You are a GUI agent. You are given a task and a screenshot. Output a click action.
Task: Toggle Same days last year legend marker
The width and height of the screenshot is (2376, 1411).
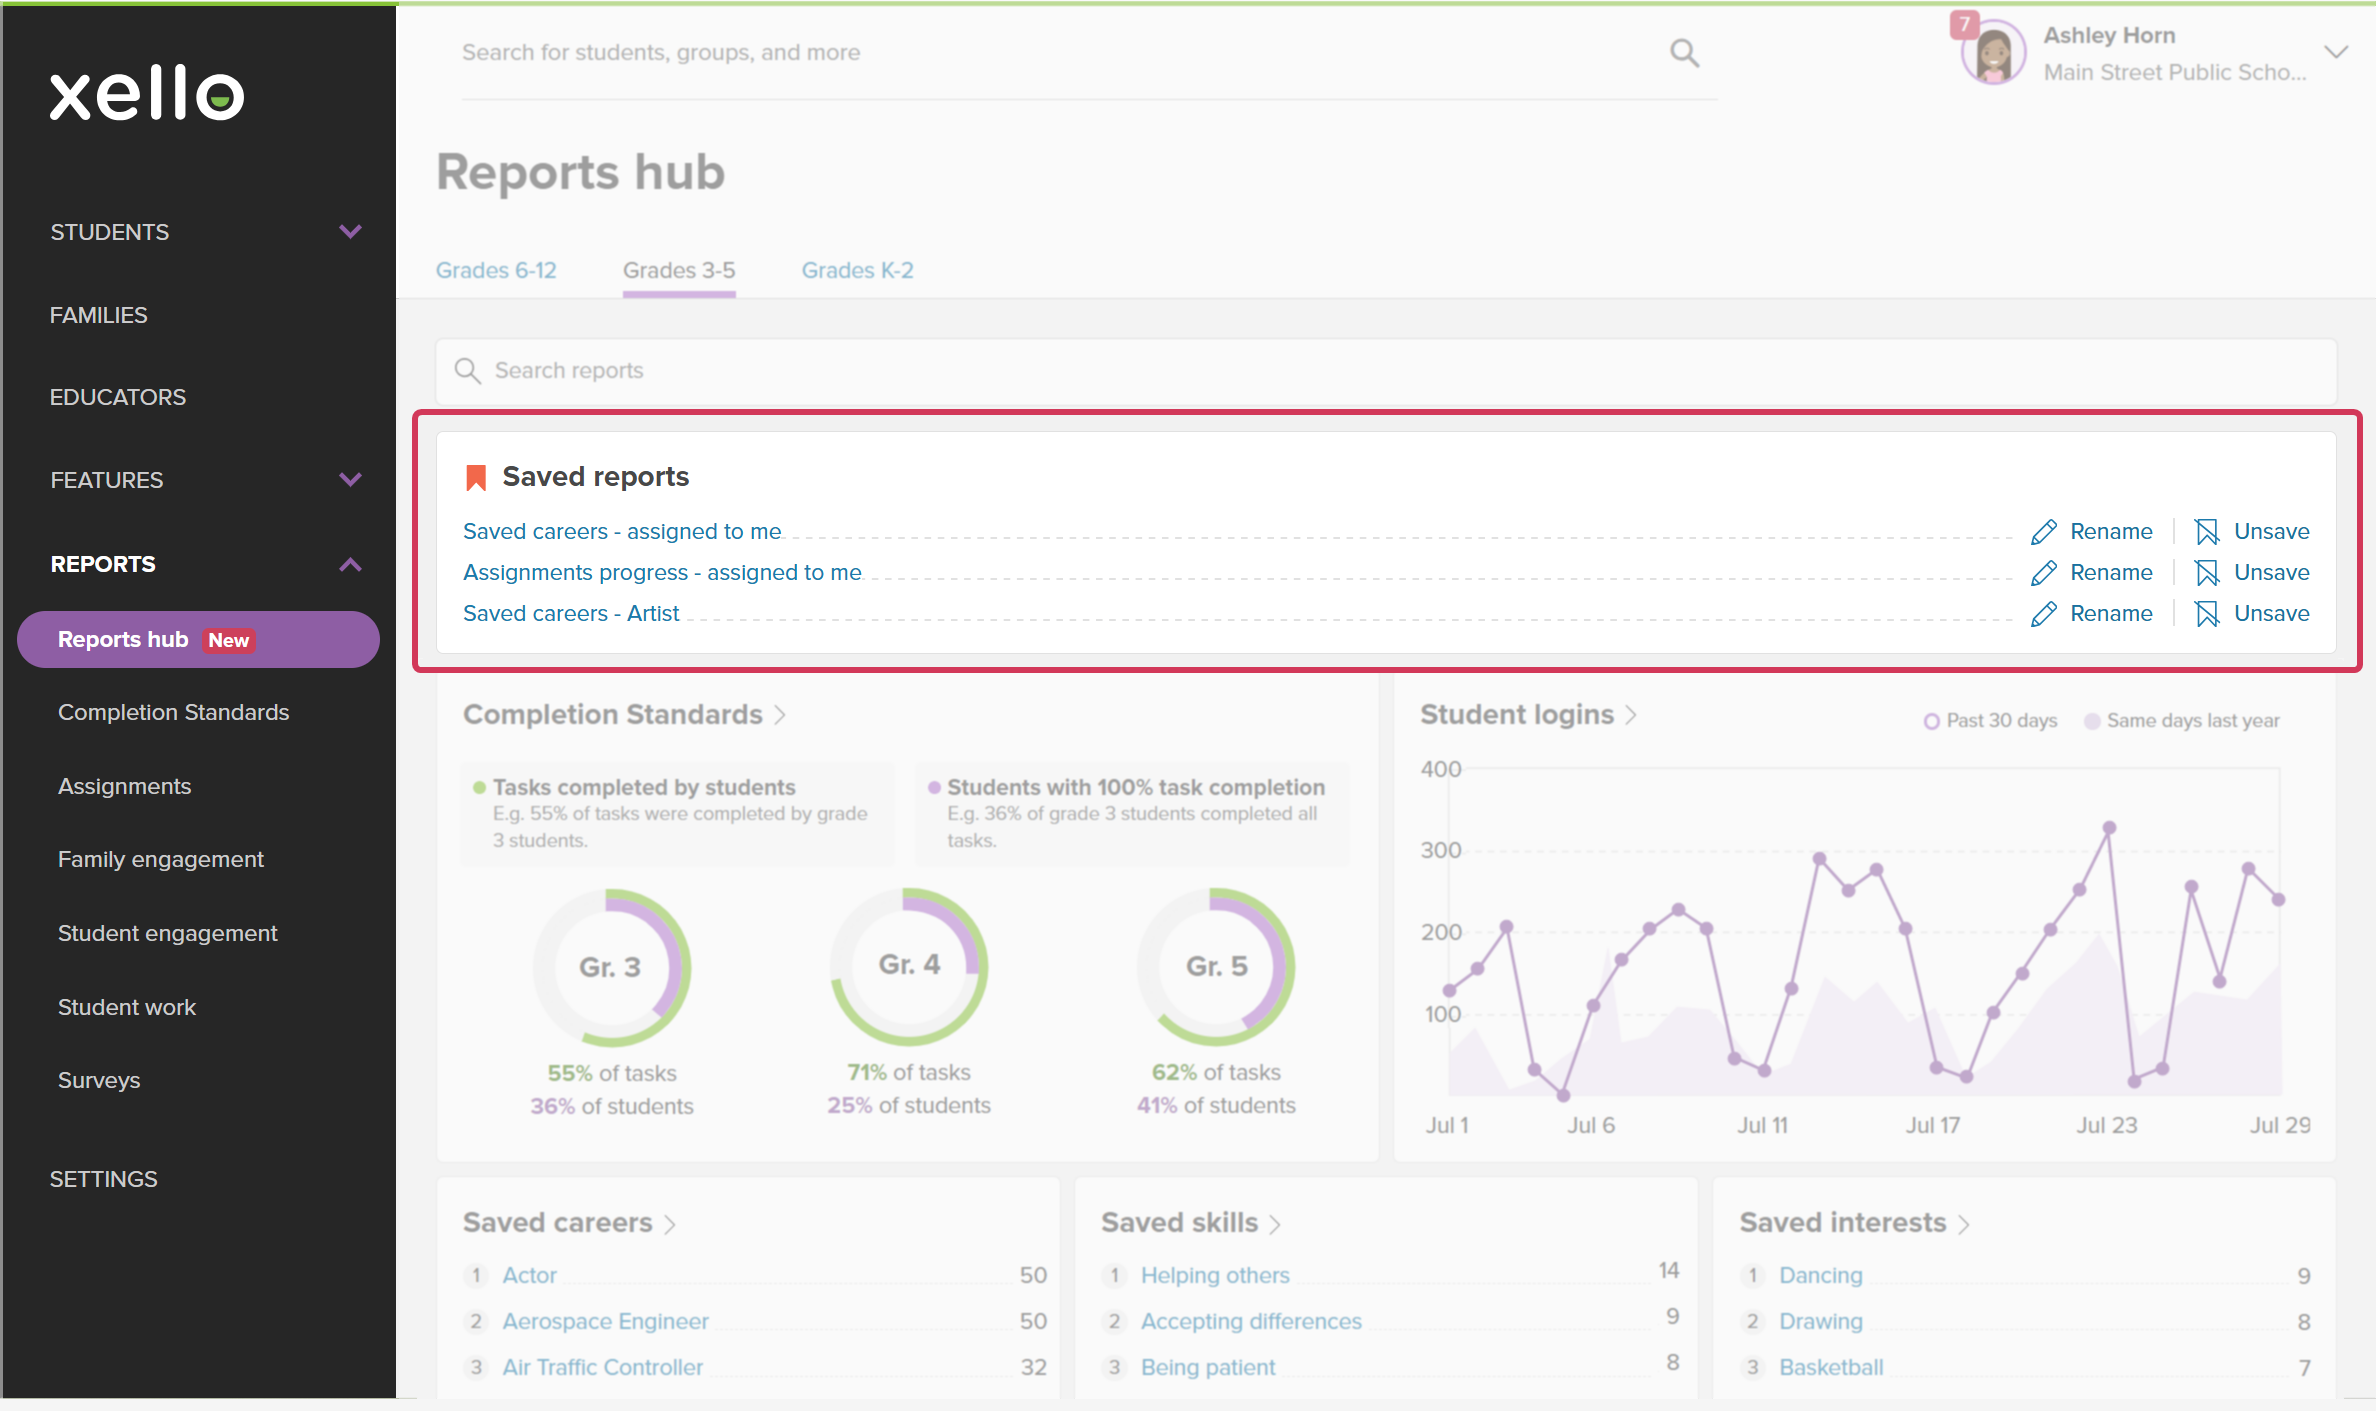point(2091,721)
